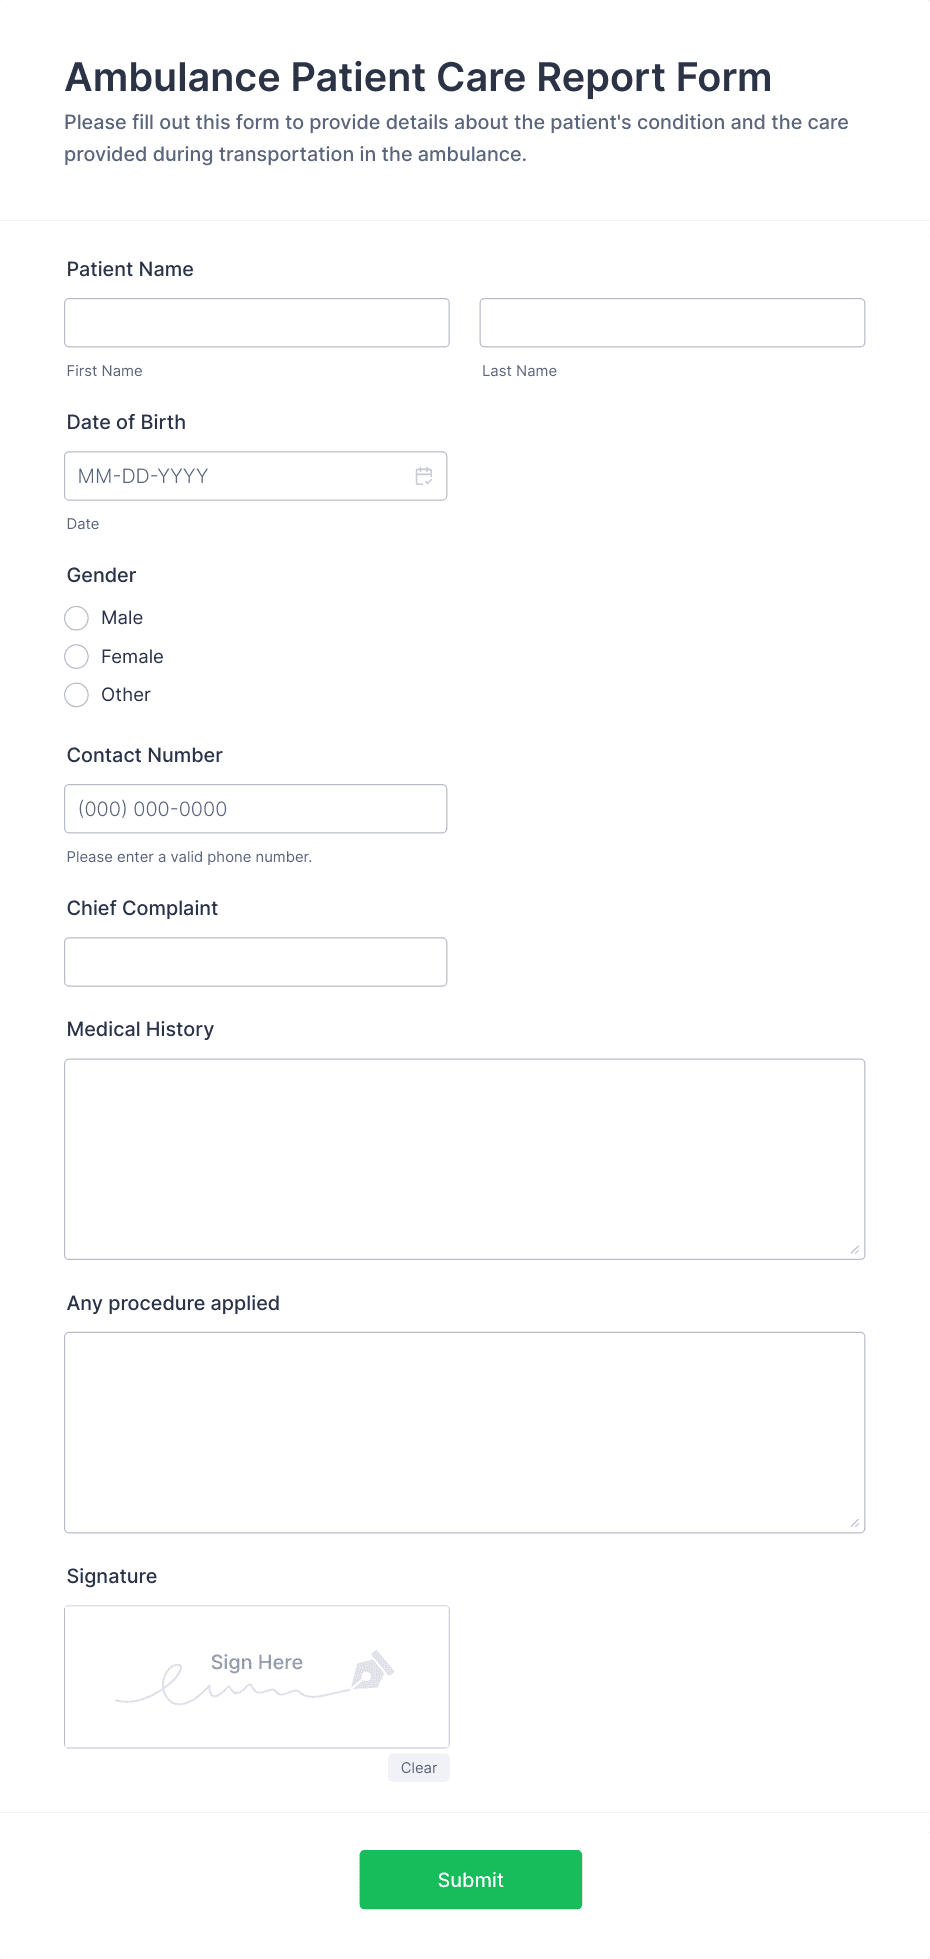
Task: Click the Medical History resize handle
Action: tap(855, 1249)
